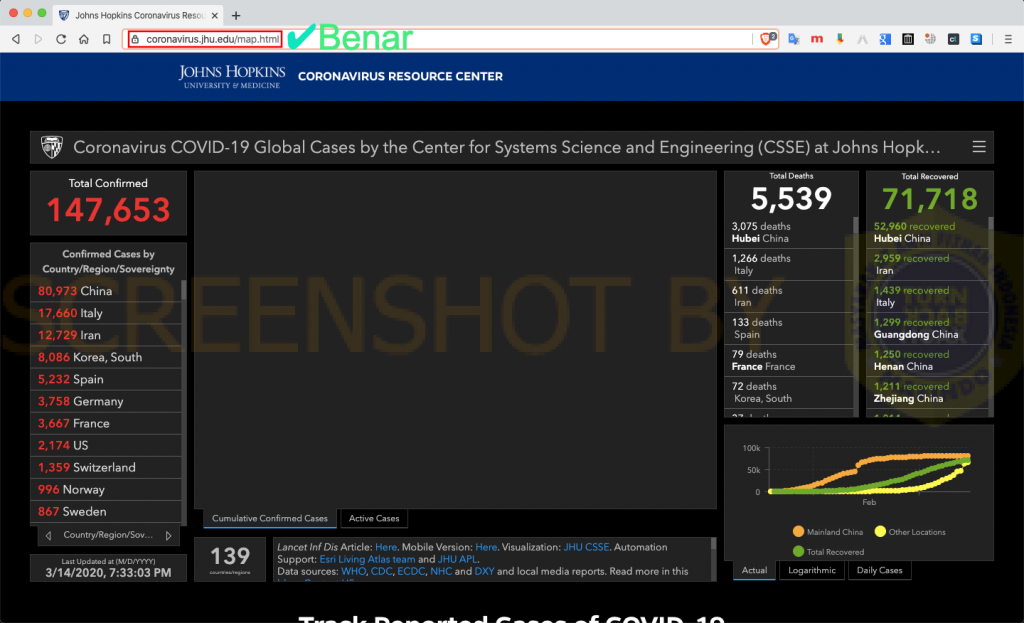Click the dark 'ct' extension icon

click(953, 39)
